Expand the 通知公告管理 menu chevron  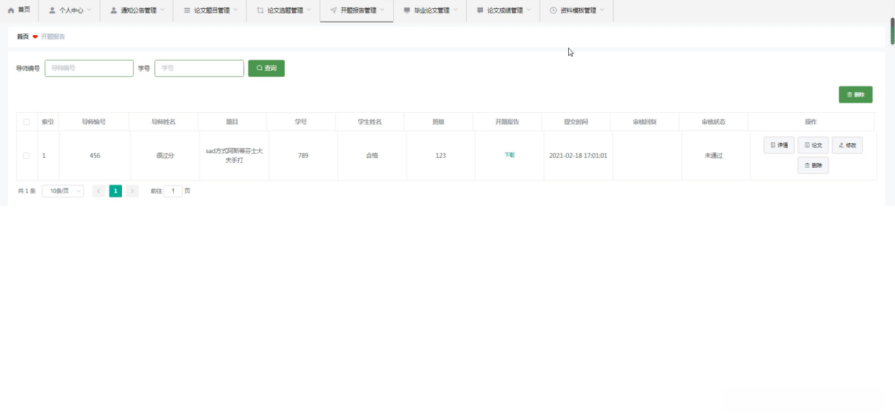[x=162, y=10]
